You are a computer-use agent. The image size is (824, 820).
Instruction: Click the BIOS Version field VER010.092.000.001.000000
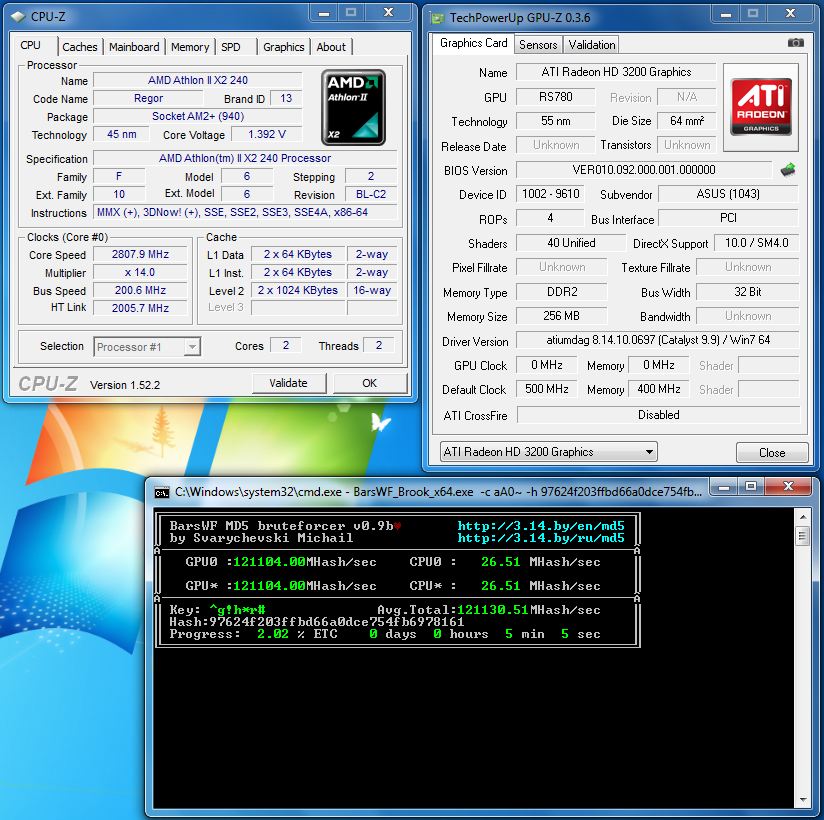coord(644,170)
